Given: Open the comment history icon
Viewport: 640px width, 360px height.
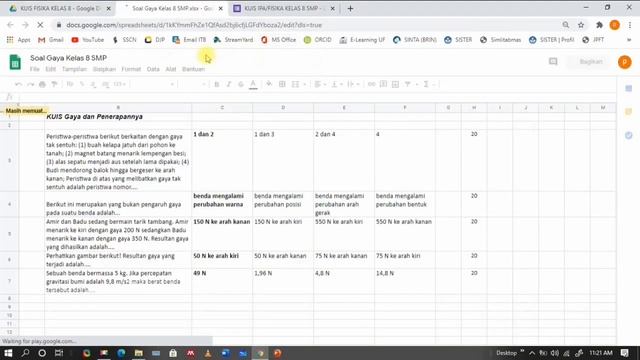Looking at the screenshot, I should point(553,62).
